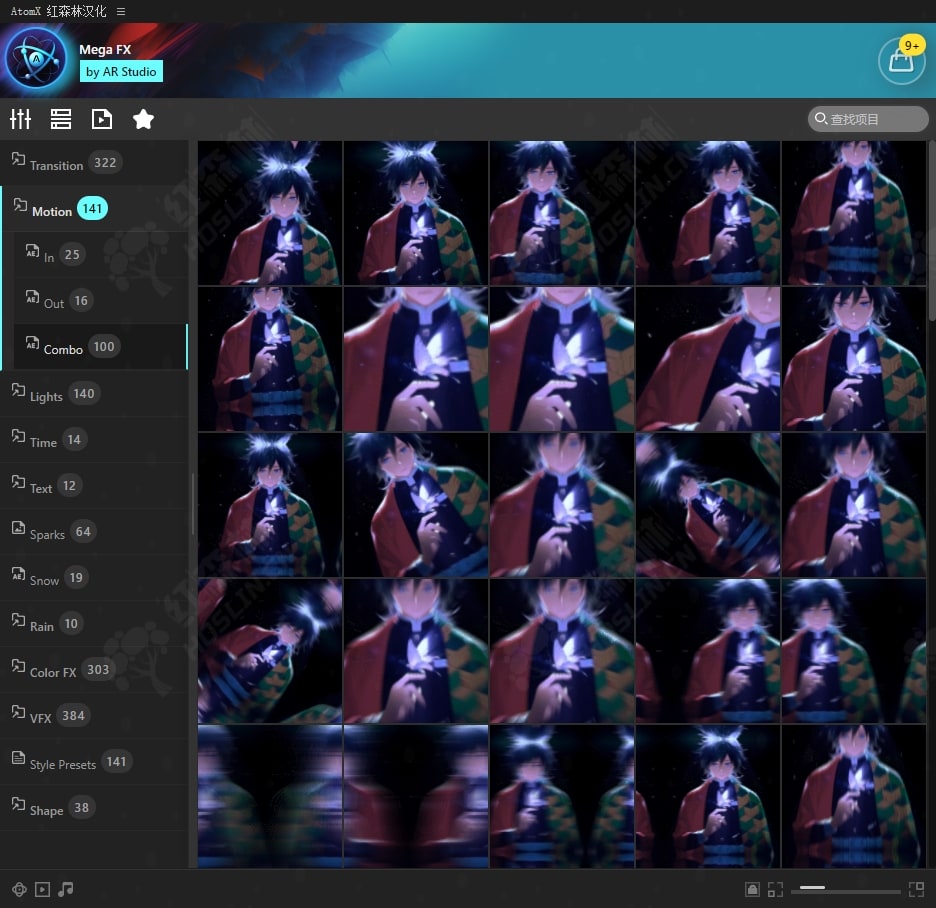Adjust the thumbnail size slider
Viewport: 936px width, 908px height.
[846, 889]
